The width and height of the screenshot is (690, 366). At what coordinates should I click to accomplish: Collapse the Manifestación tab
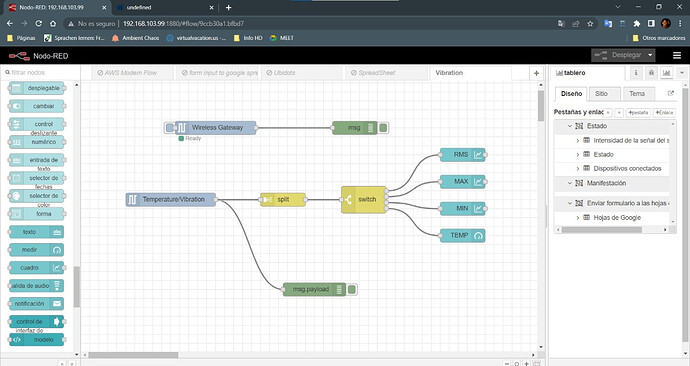[569, 183]
